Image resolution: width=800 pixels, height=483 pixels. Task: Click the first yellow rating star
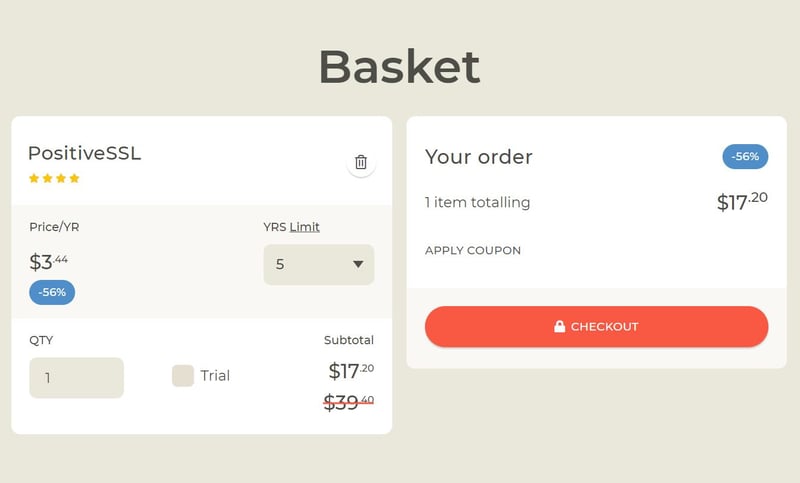pos(34,178)
